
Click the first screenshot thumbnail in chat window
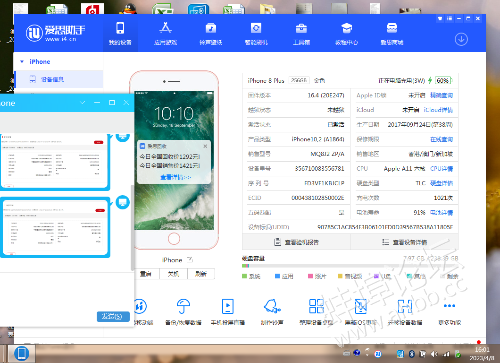point(54,161)
